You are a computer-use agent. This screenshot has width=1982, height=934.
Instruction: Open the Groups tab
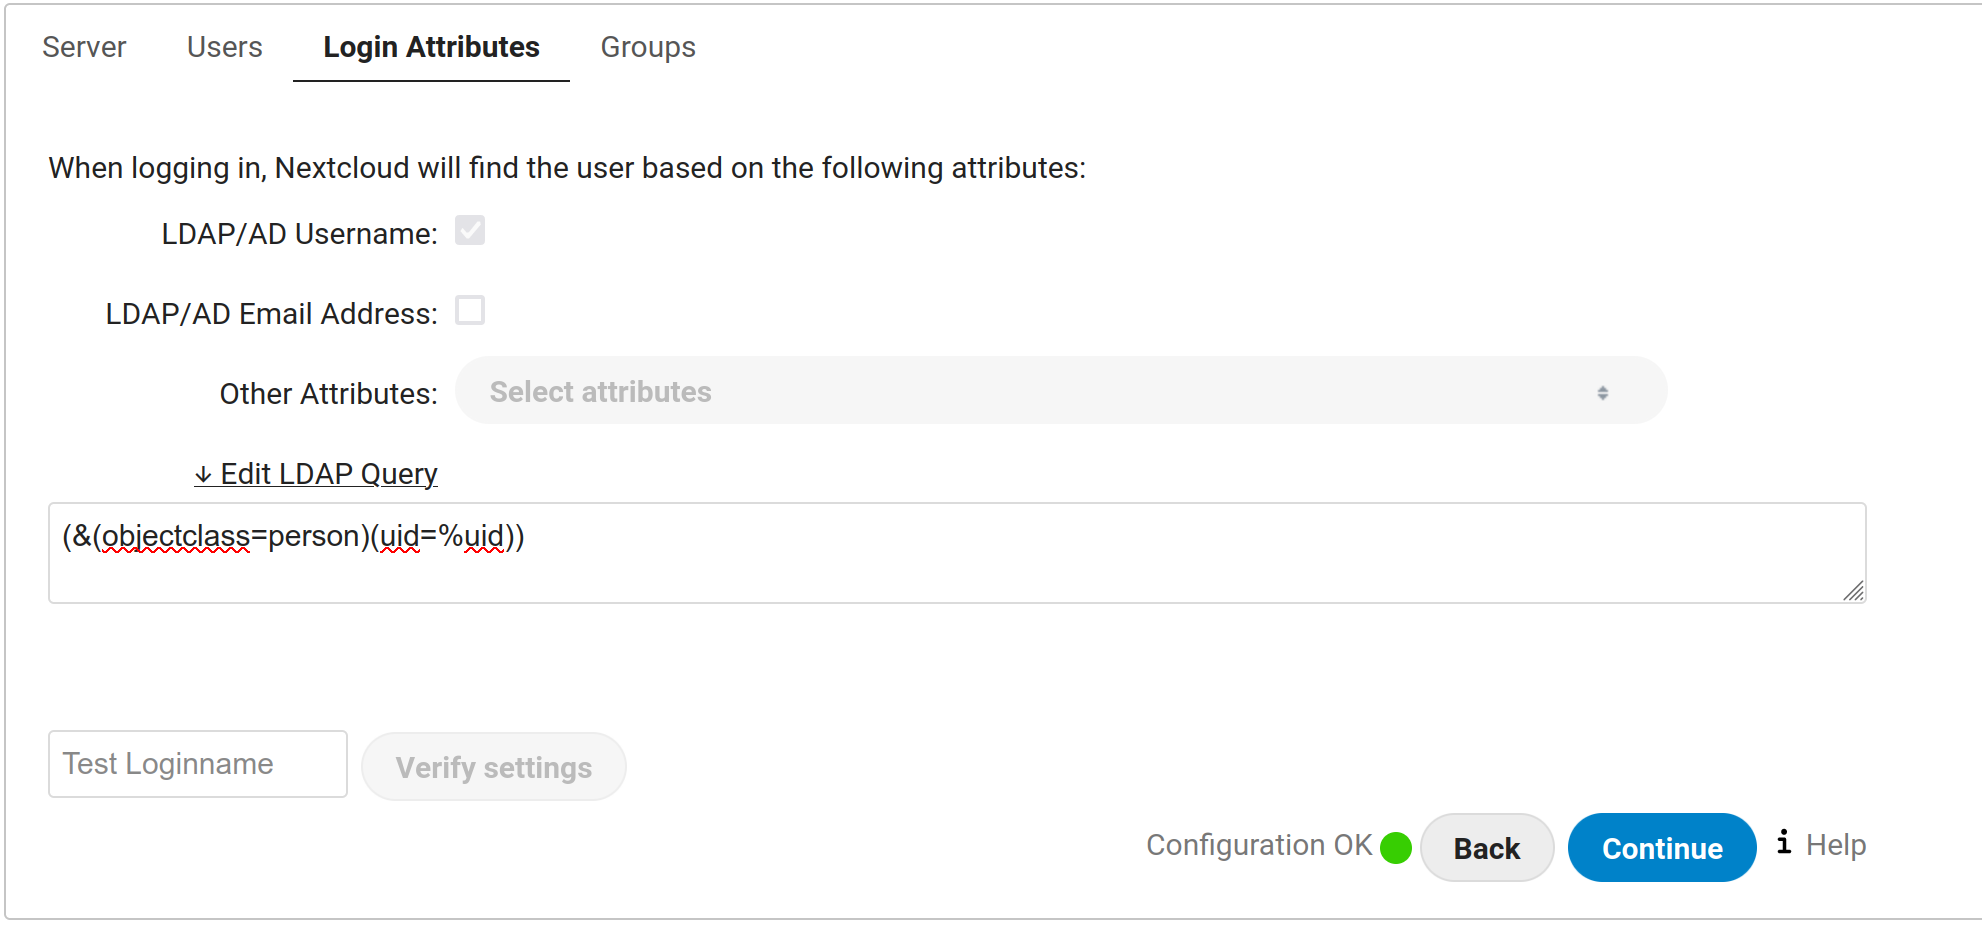coord(647,46)
